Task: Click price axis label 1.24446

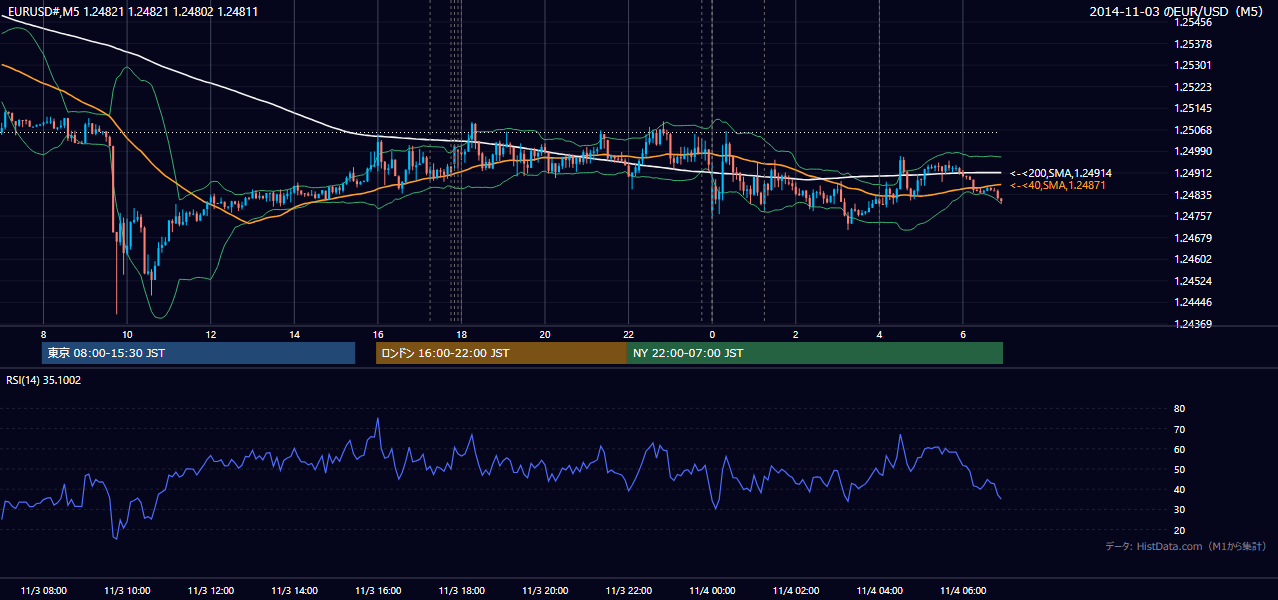Action: (1193, 302)
